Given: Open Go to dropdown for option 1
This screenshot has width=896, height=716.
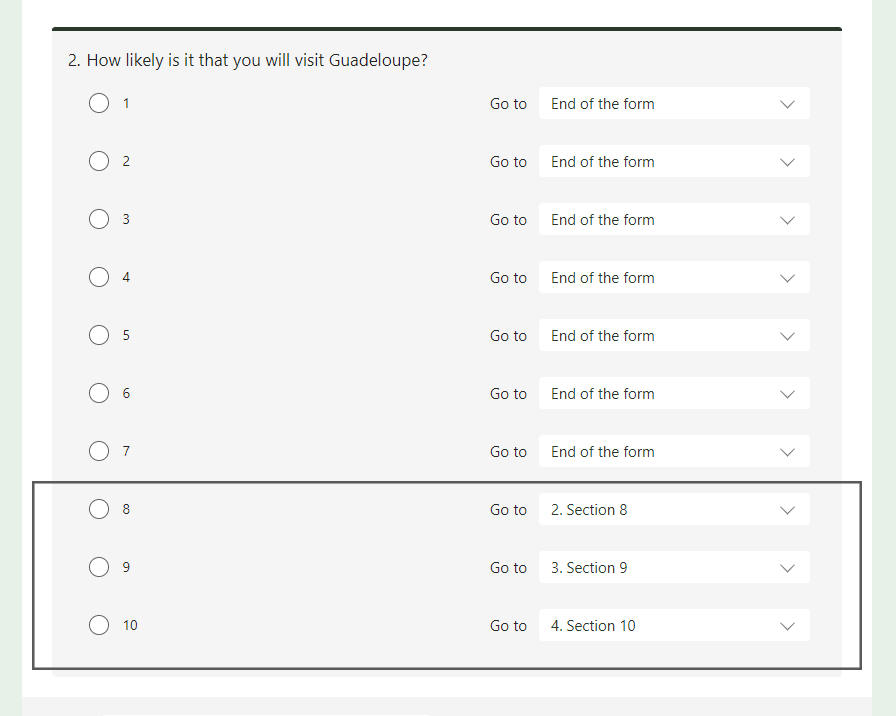Looking at the screenshot, I should click(x=673, y=103).
